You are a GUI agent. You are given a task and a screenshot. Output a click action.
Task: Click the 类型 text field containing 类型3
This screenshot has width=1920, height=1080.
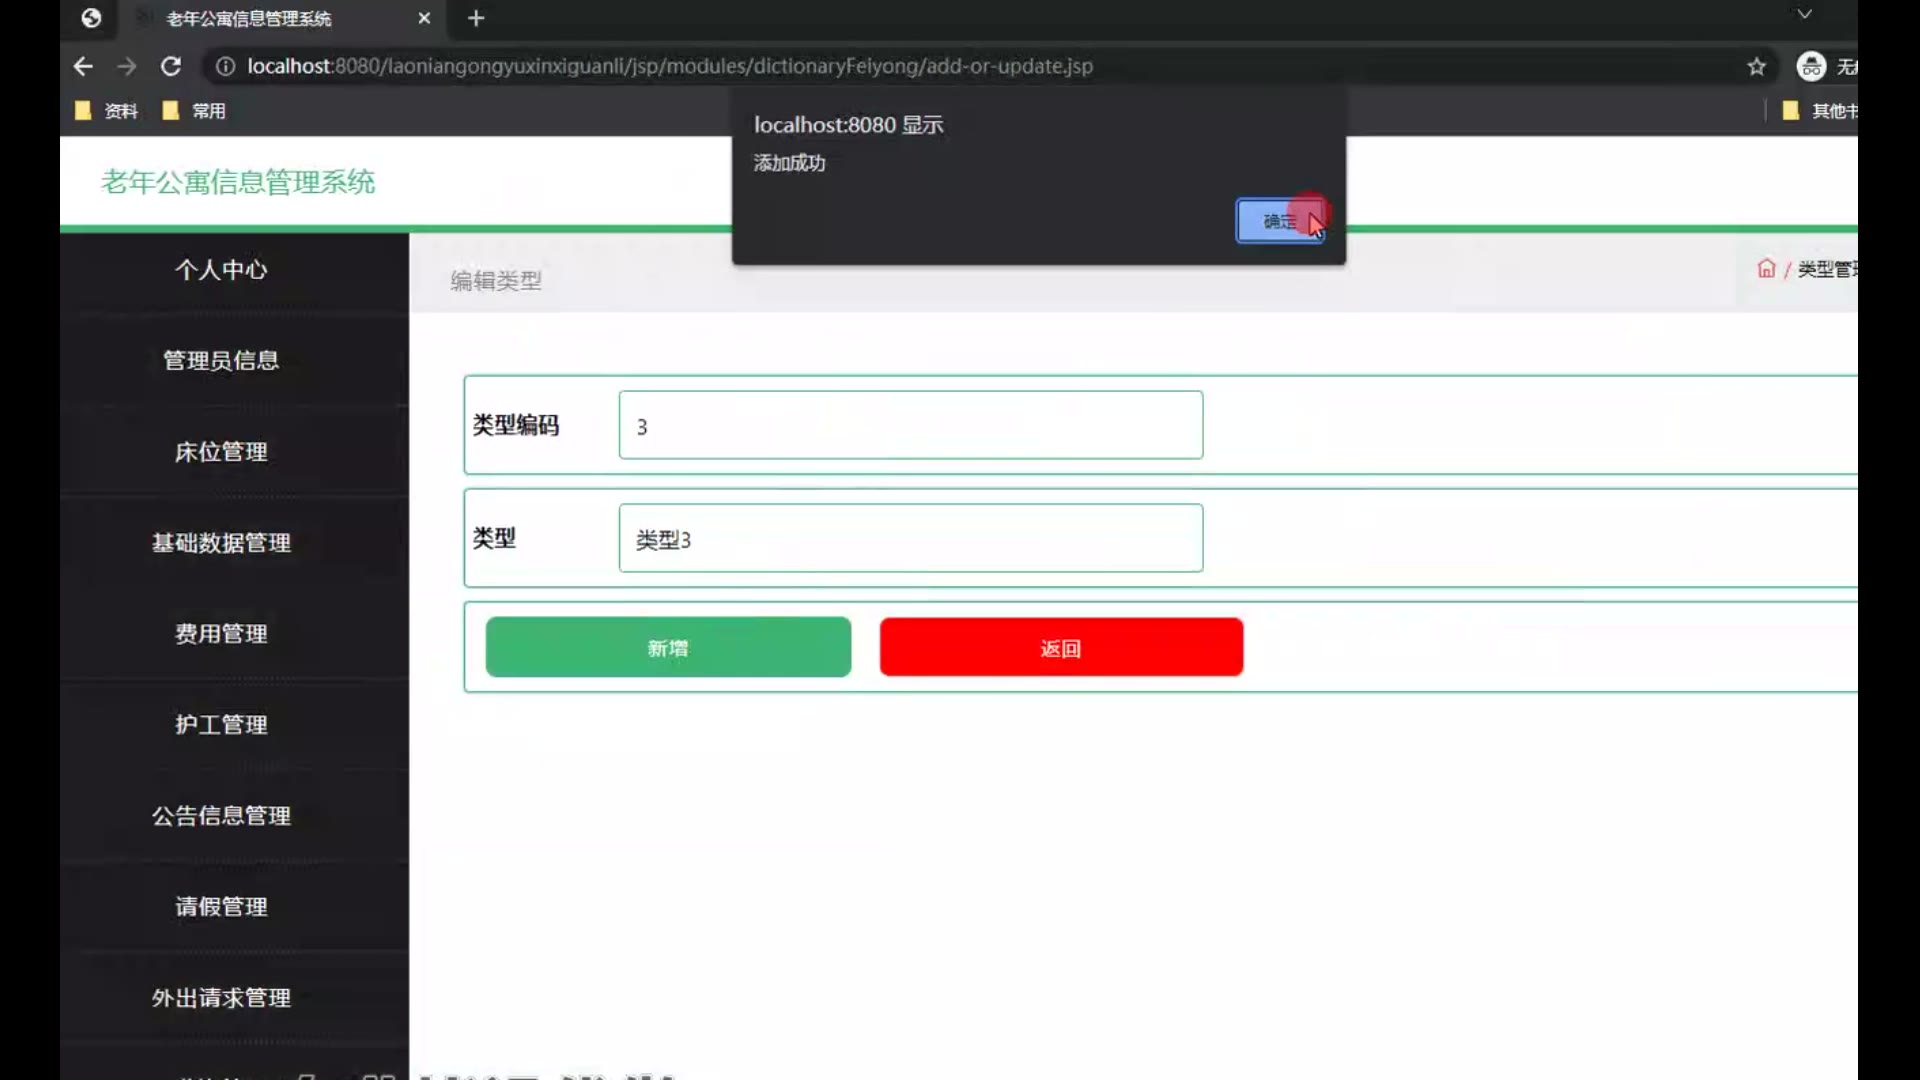910,539
